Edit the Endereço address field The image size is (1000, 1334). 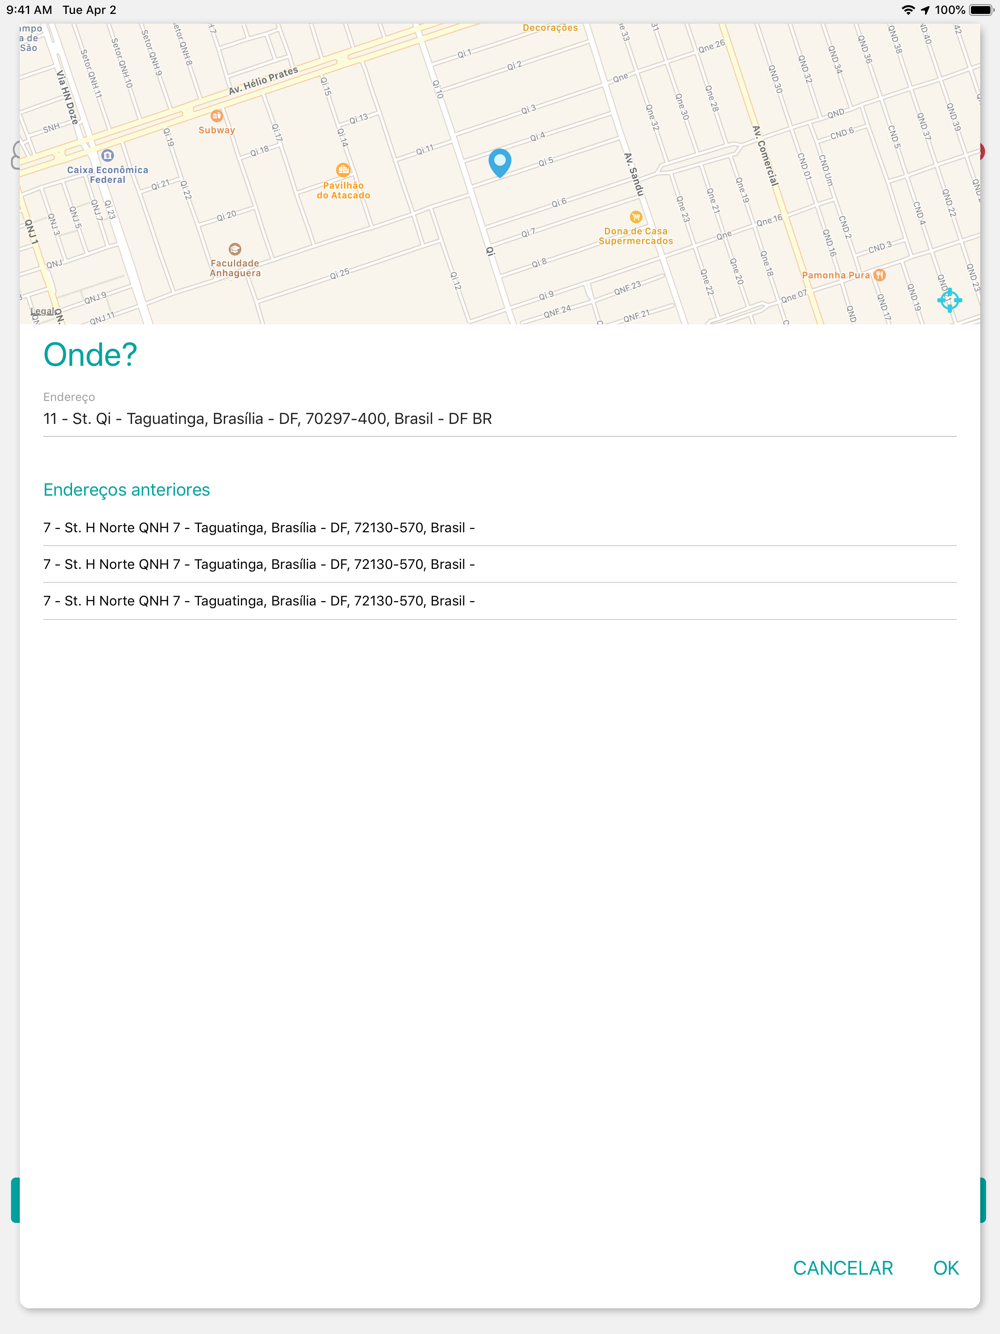[x=500, y=419]
